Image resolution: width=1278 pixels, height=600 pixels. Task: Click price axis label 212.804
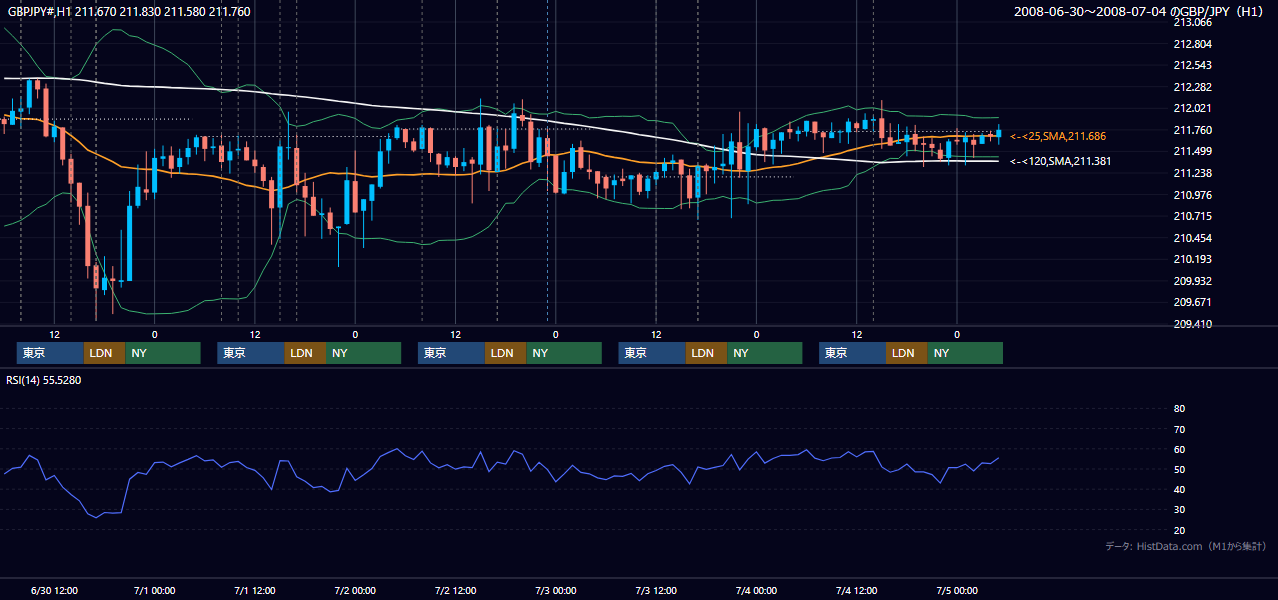pos(1191,44)
